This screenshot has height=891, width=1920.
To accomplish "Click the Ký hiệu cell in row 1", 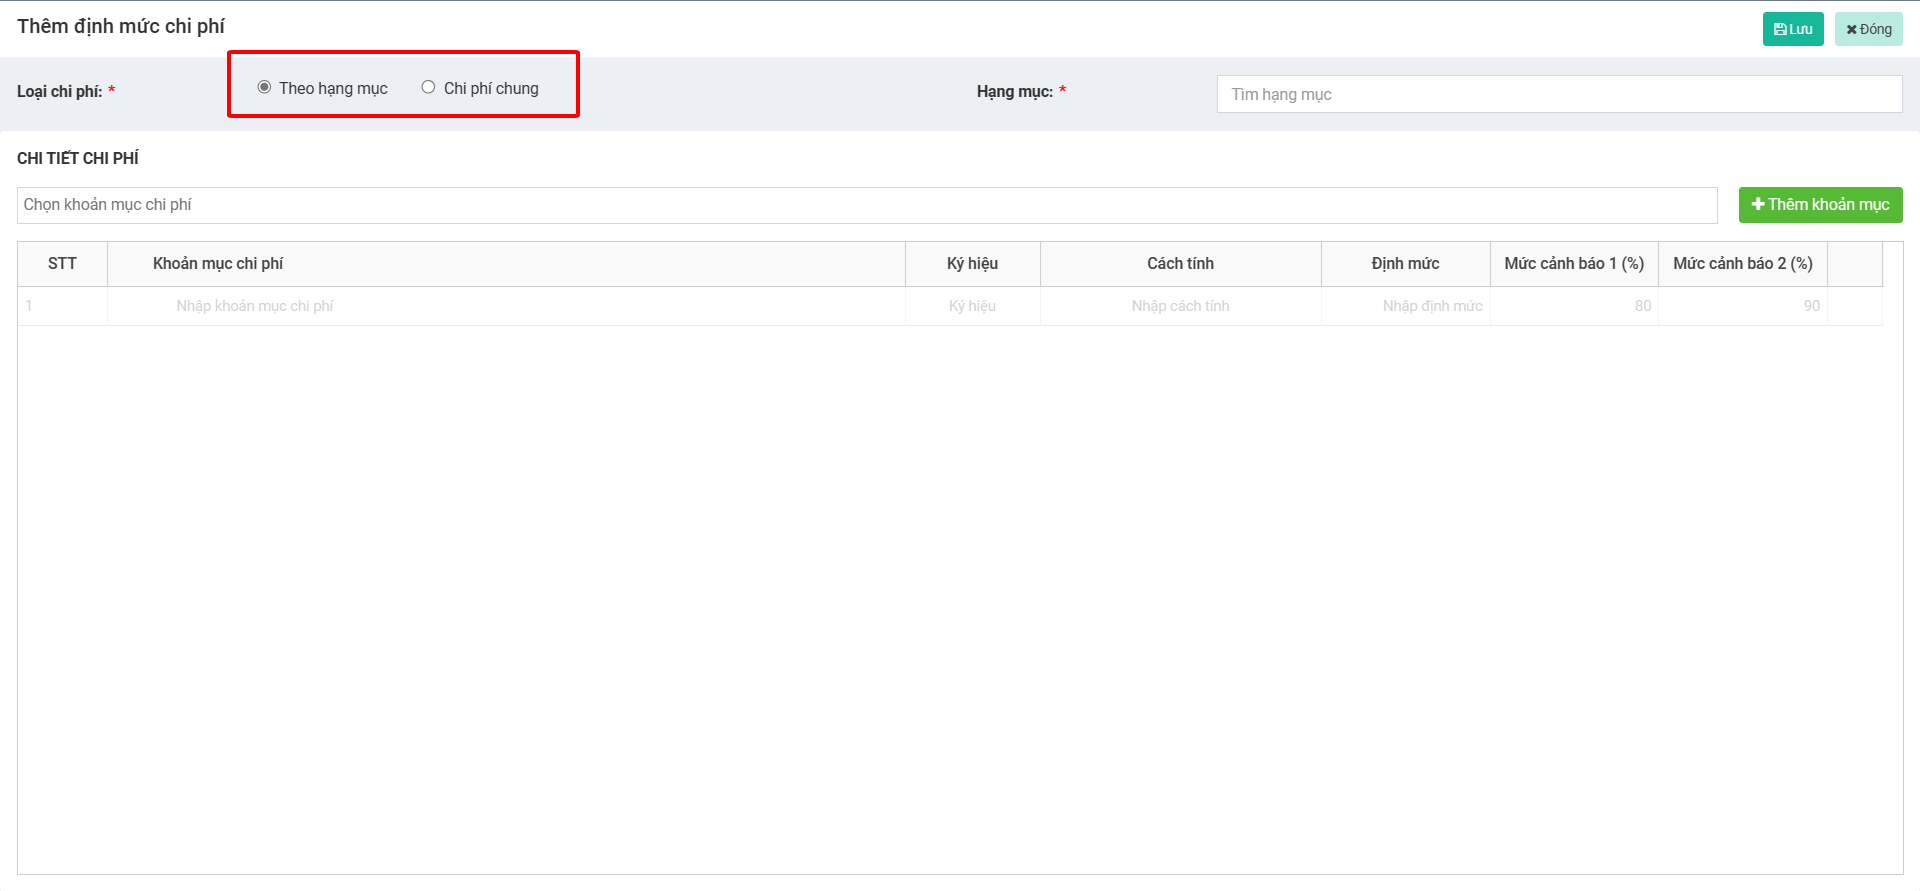I will pos(972,306).
